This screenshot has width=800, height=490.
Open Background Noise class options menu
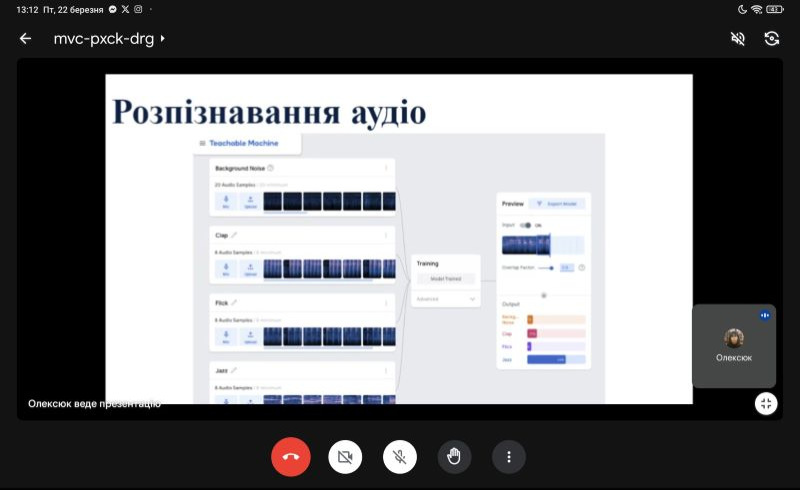[x=386, y=168]
